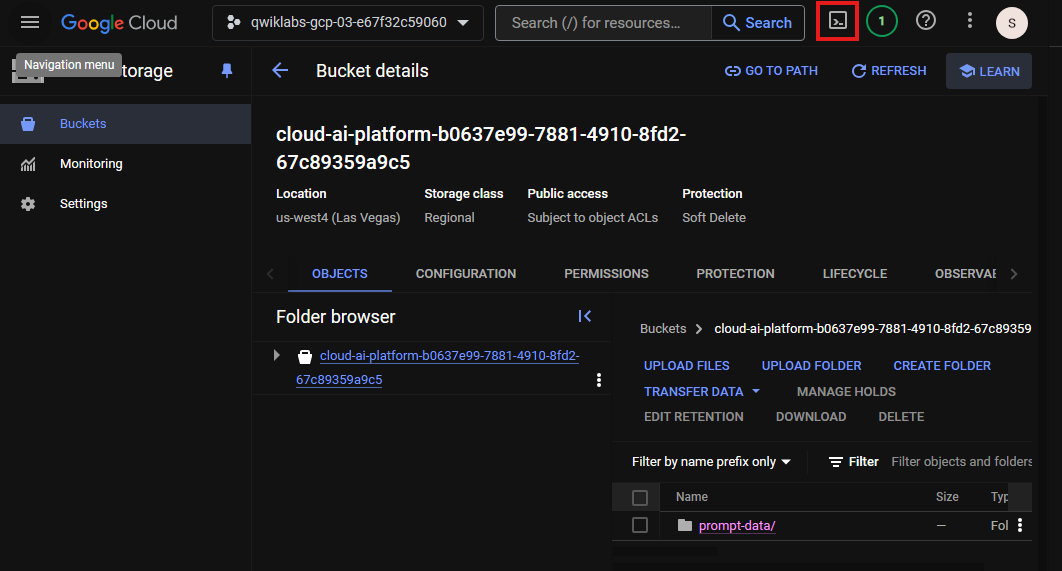Viewport: 1062px width, 571px height.
Task: Open the three-dot settings and utilities menu
Action: click(969, 21)
